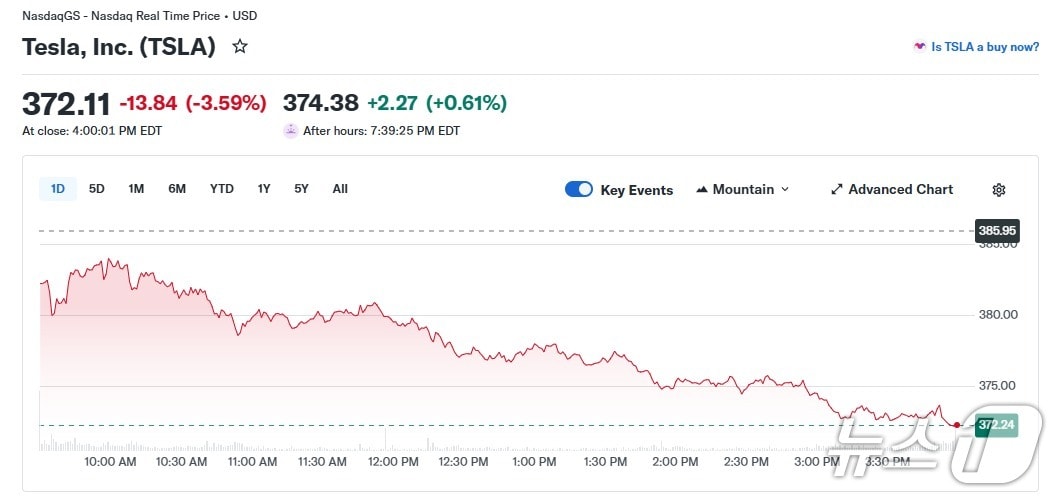Star Tesla to add to watchlist
This screenshot has height=500, width=1059.
240,46
